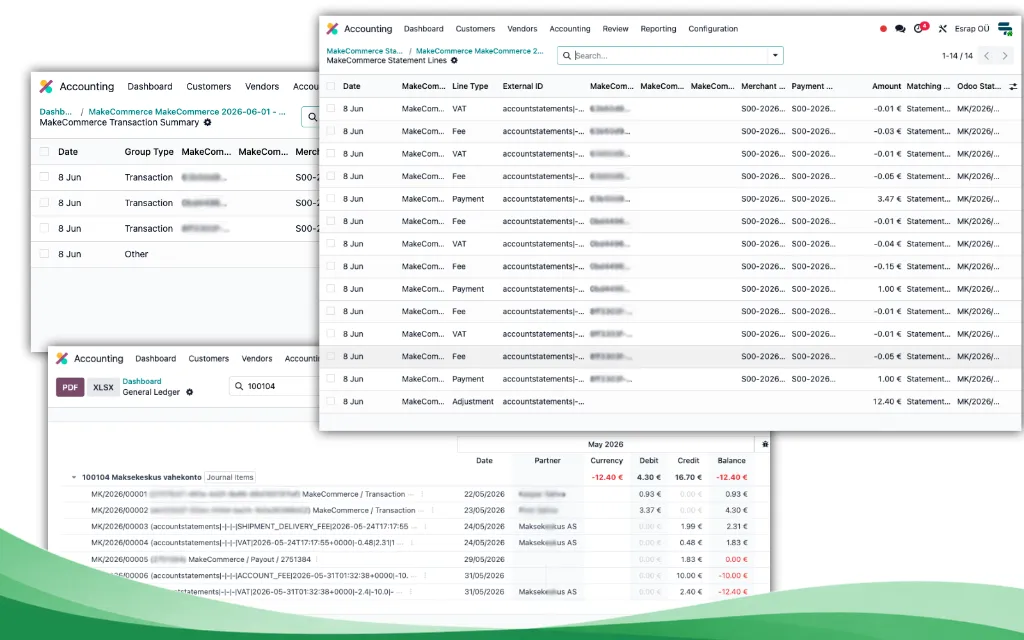Tick checkbox of the -0.03 € Fee row
Viewport: 1024px width, 640px height.
tap(330, 131)
